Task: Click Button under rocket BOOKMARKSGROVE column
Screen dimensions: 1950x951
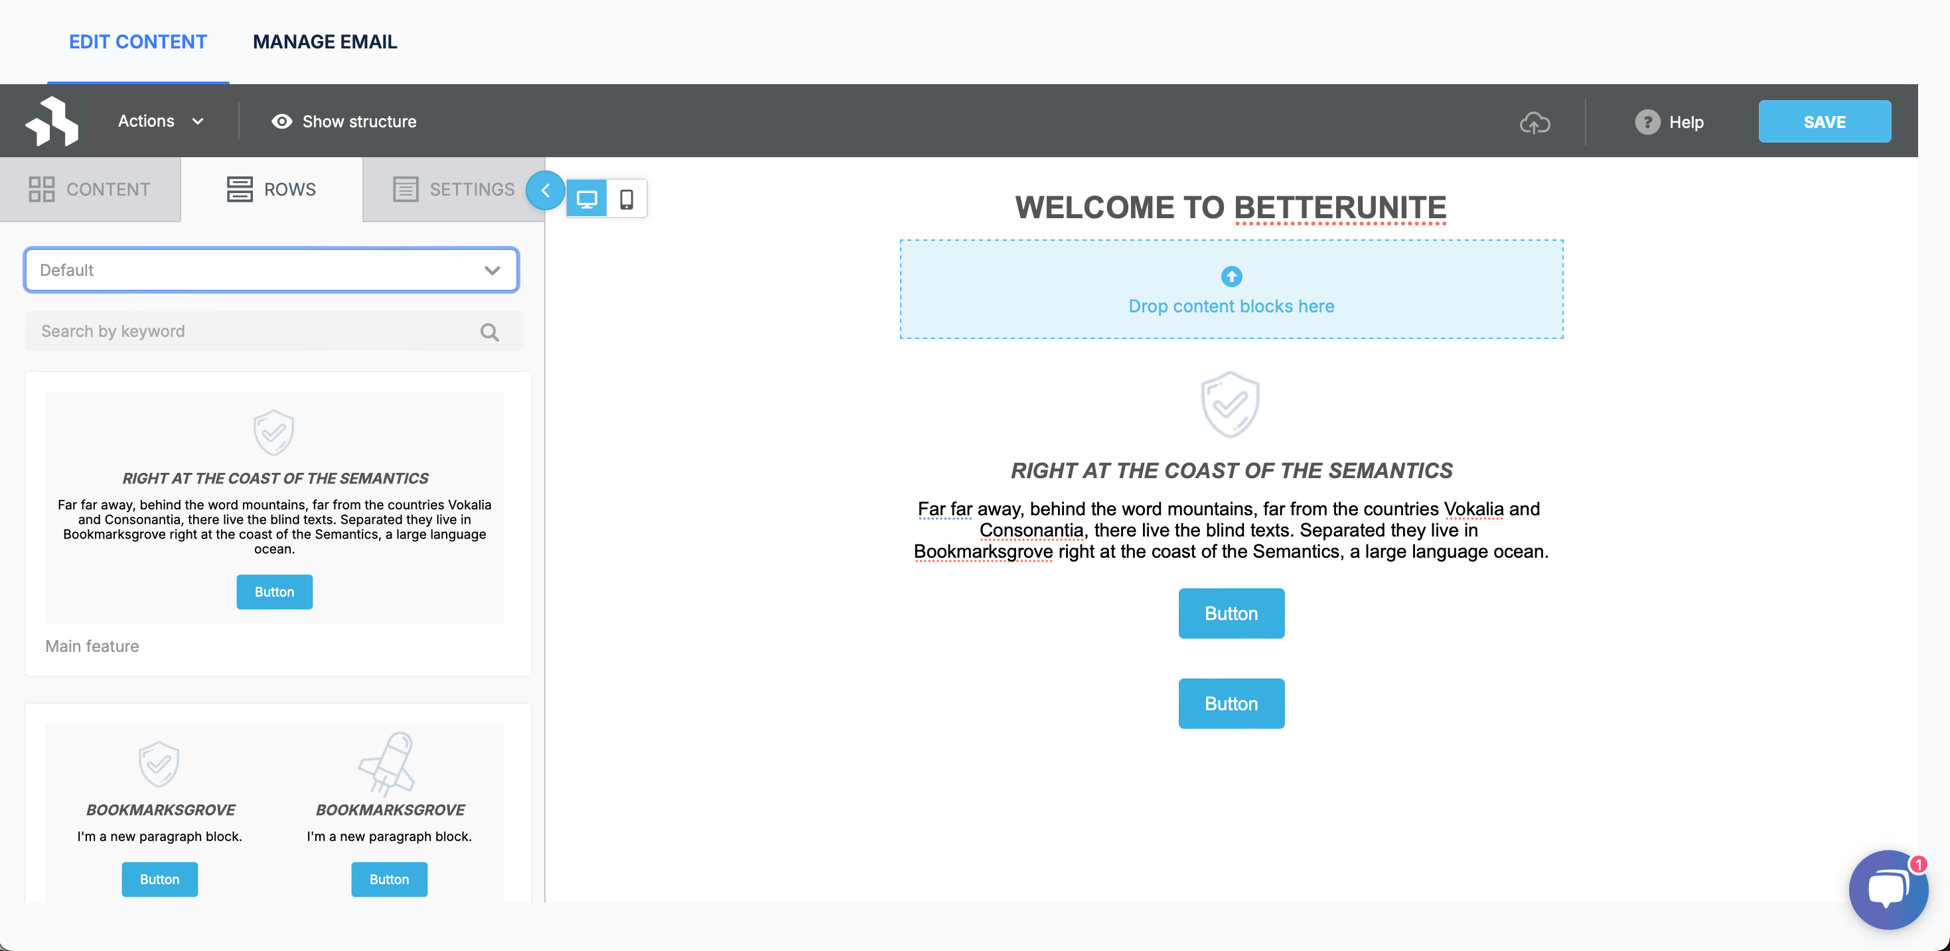Action: (x=389, y=880)
